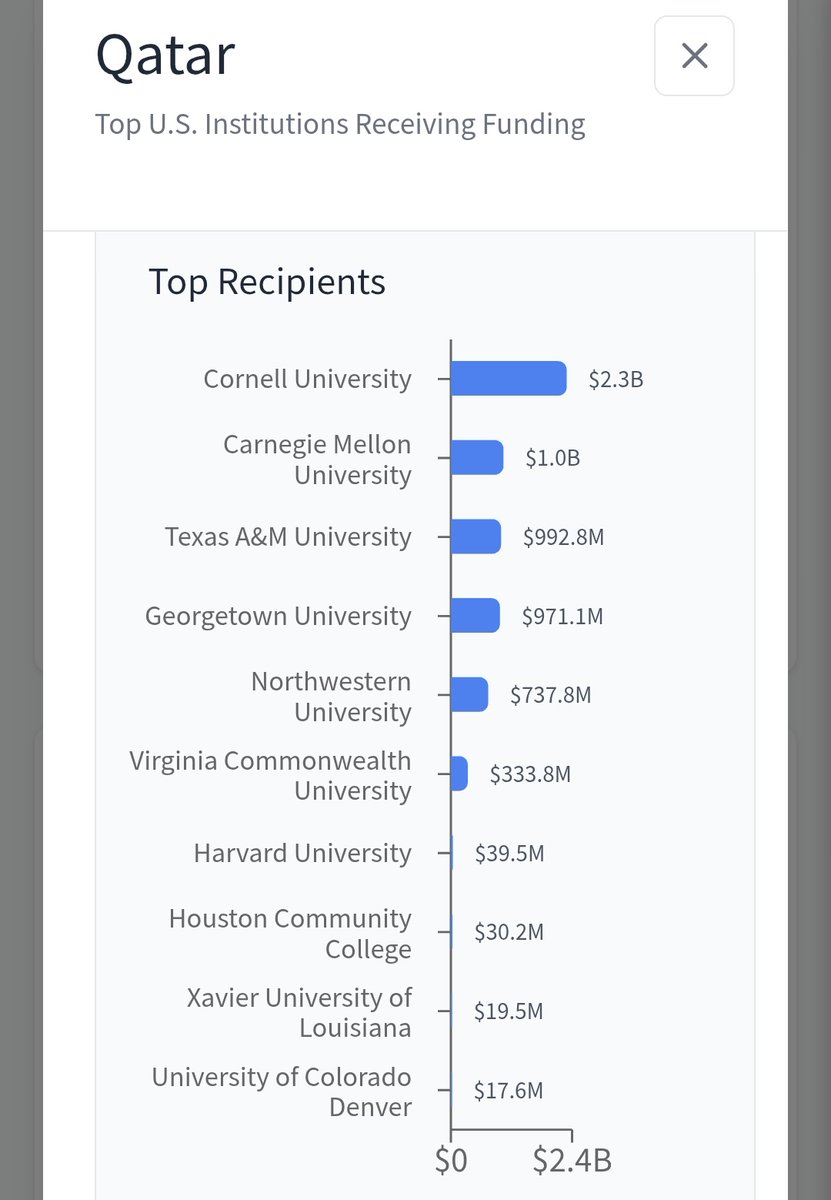Click the $2.4B axis tick label
Screen dimensions: 831x1200
pyautogui.click(x=572, y=1160)
